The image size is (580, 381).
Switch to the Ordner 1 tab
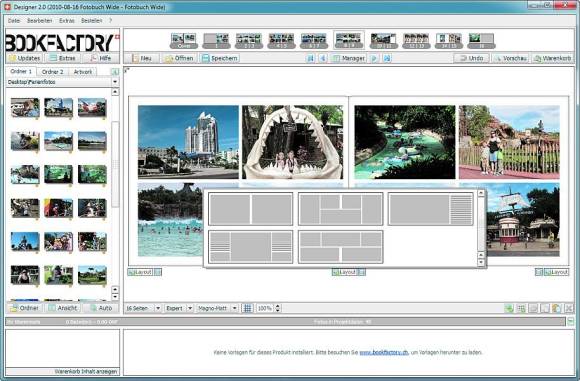click(21, 71)
